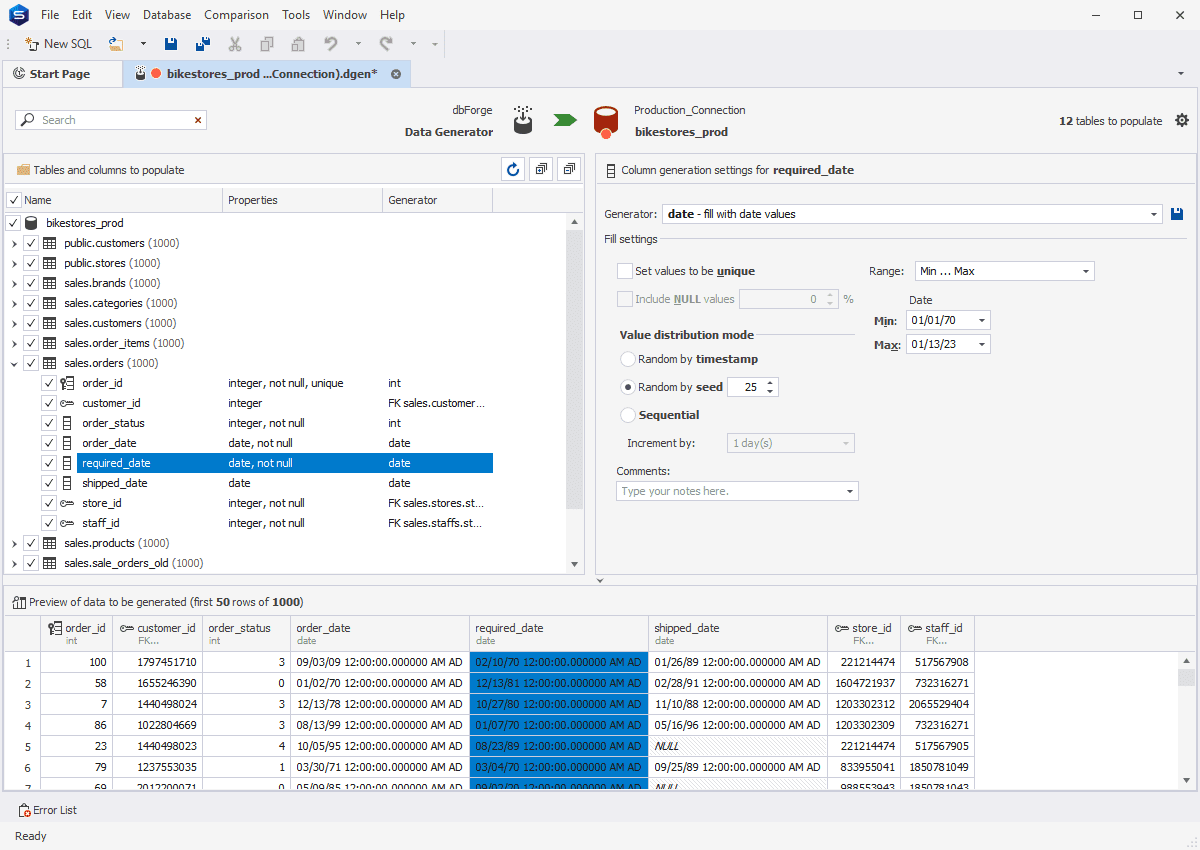Screen dimensions: 1200x850
Task: Collapse the sales.orders tree node
Action: (x=13, y=363)
